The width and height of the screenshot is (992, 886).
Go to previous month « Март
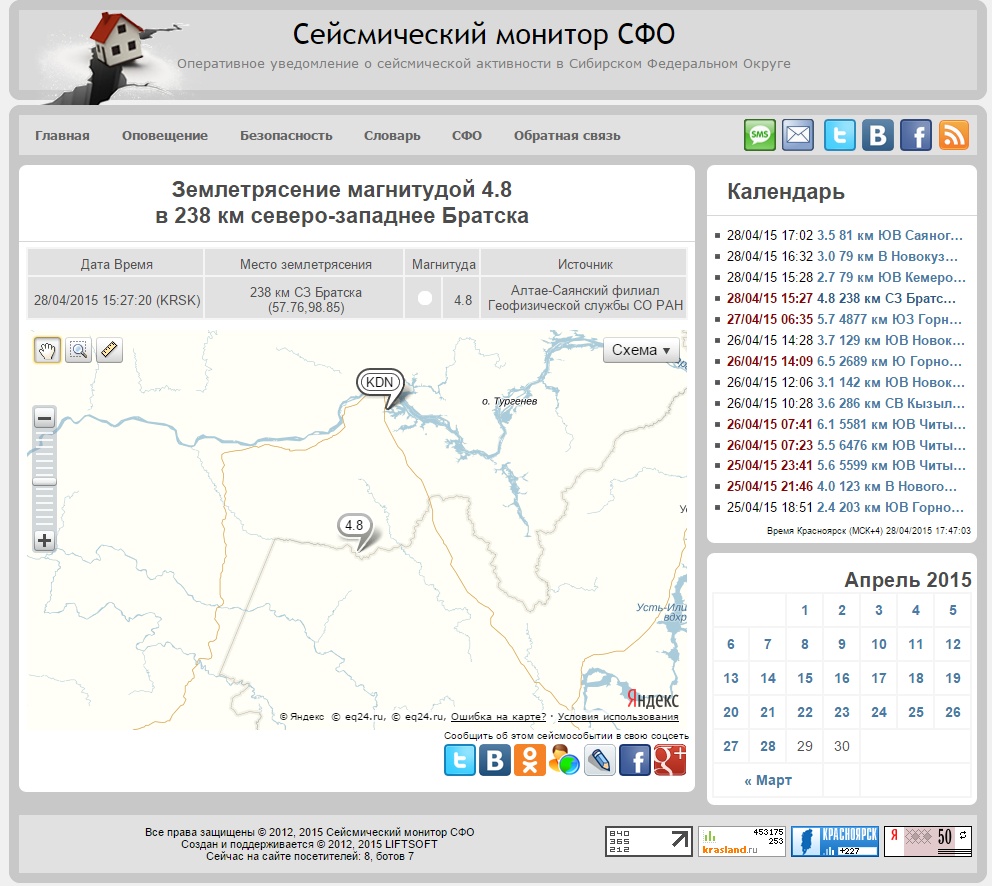[768, 780]
